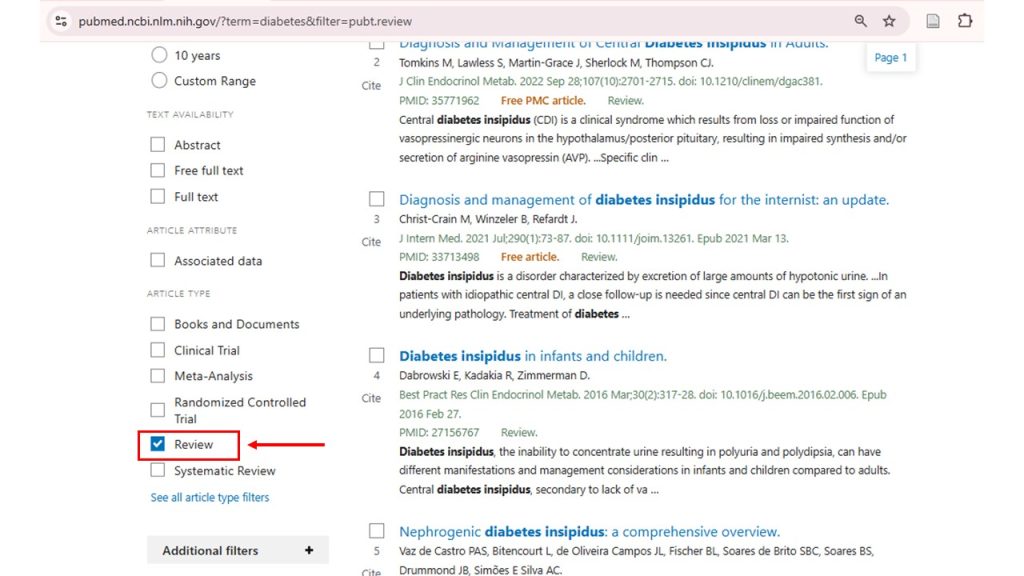This screenshot has height=576, width=1024.
Task: Enable the Free full text filter
Action: pyautogui.click(x=157, y=170)
